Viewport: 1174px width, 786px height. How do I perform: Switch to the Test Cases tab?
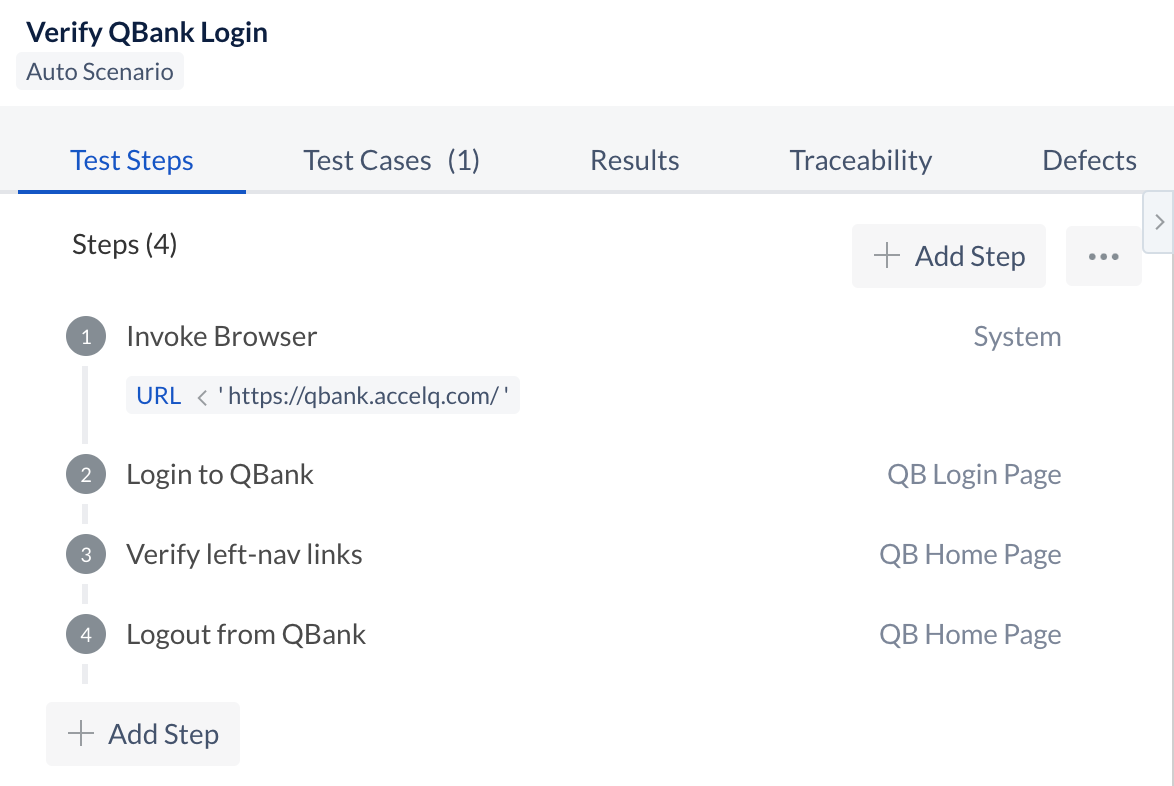[390, 160]
